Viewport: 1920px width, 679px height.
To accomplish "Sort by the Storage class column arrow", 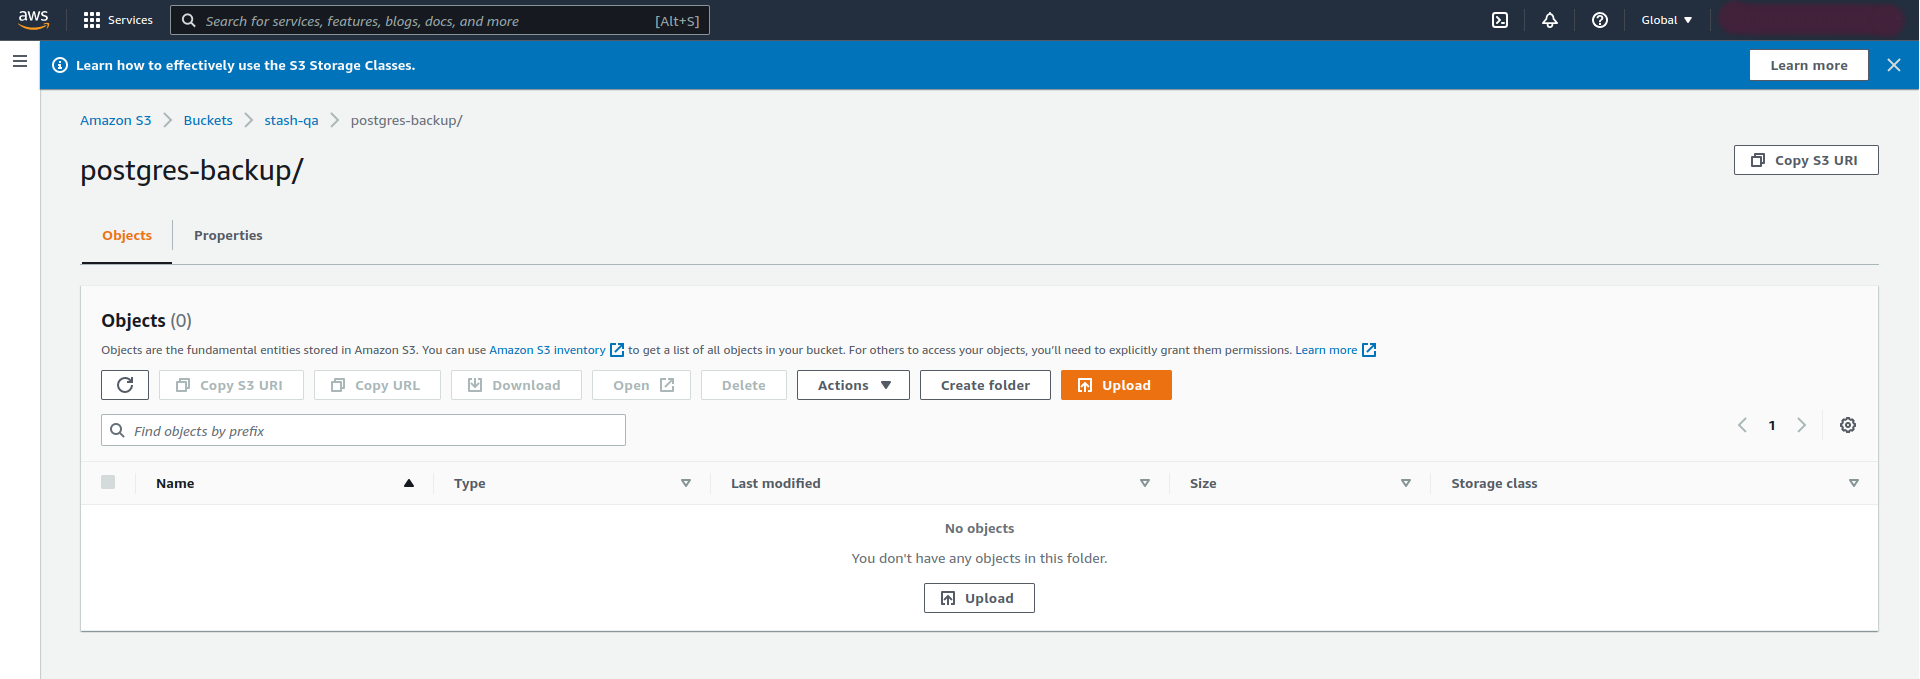I will 1854,483.
